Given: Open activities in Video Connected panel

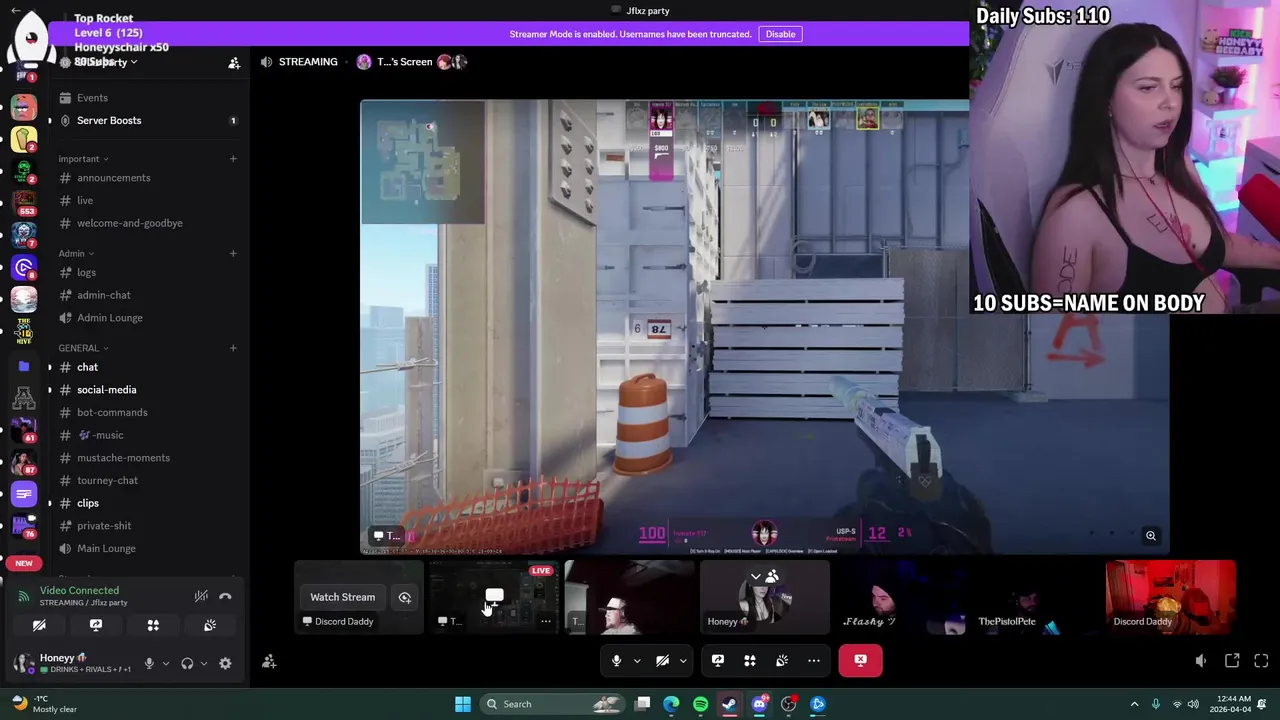Looking at the screenshot, I should click(153, 625).
